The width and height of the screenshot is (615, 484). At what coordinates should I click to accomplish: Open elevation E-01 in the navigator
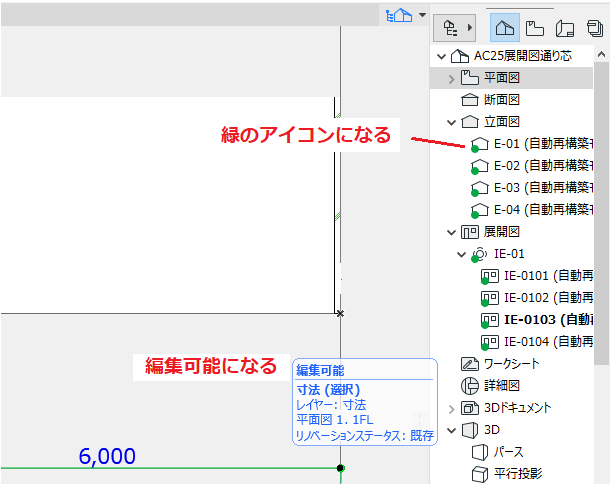[532, 144]
